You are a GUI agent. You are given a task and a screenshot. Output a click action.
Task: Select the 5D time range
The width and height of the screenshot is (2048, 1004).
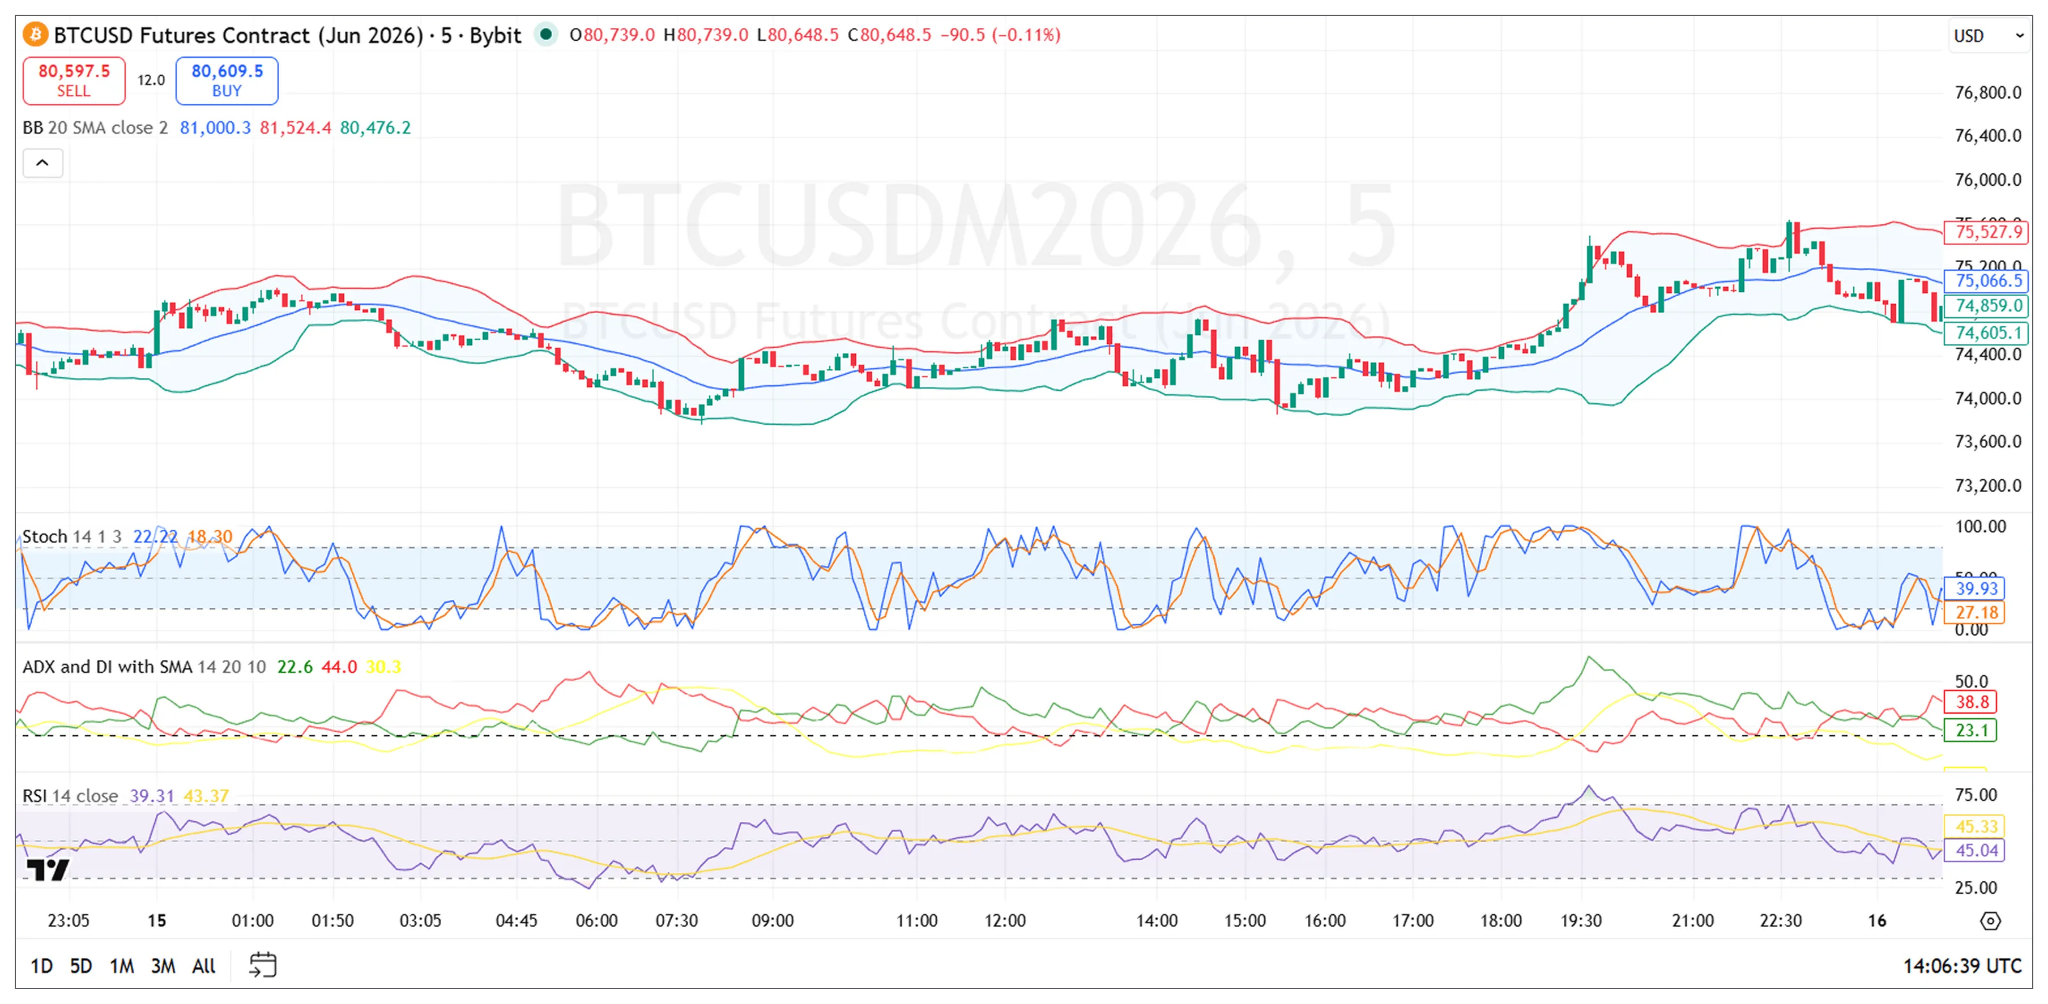81,966
